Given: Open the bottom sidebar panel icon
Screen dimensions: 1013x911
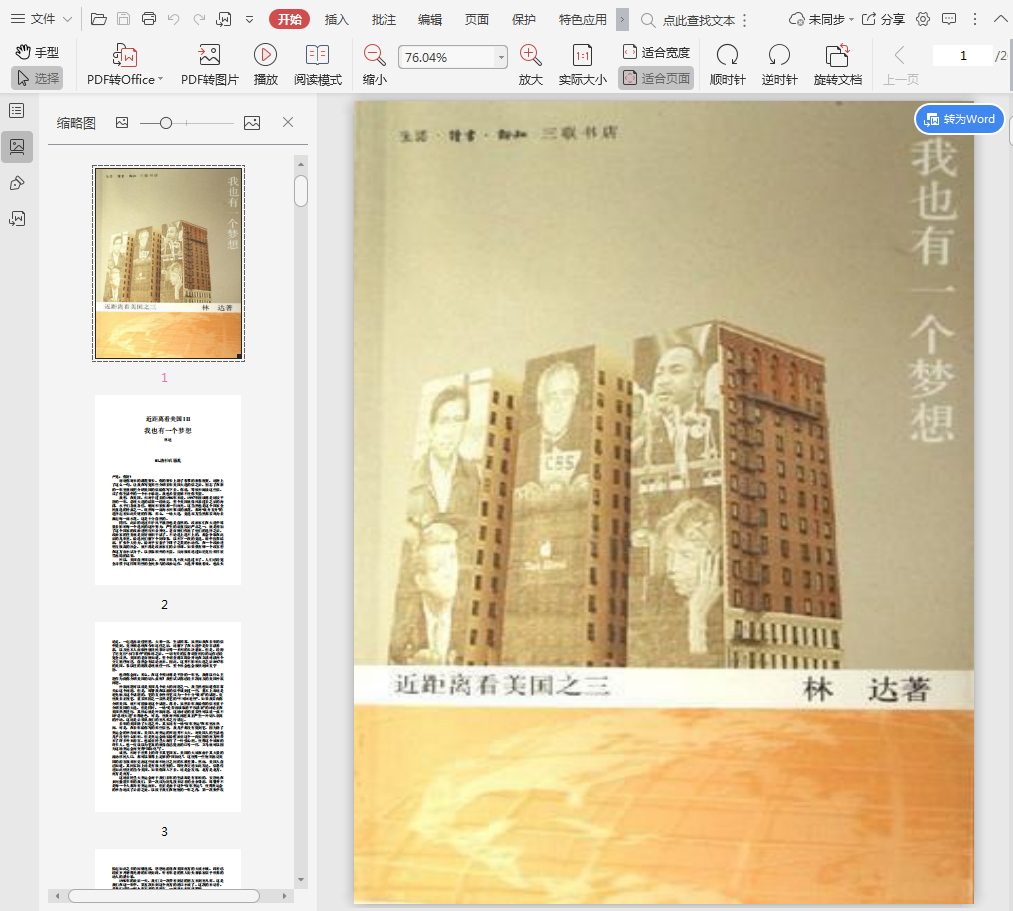Looking at the screenshot, I should [x=17, y=219].
